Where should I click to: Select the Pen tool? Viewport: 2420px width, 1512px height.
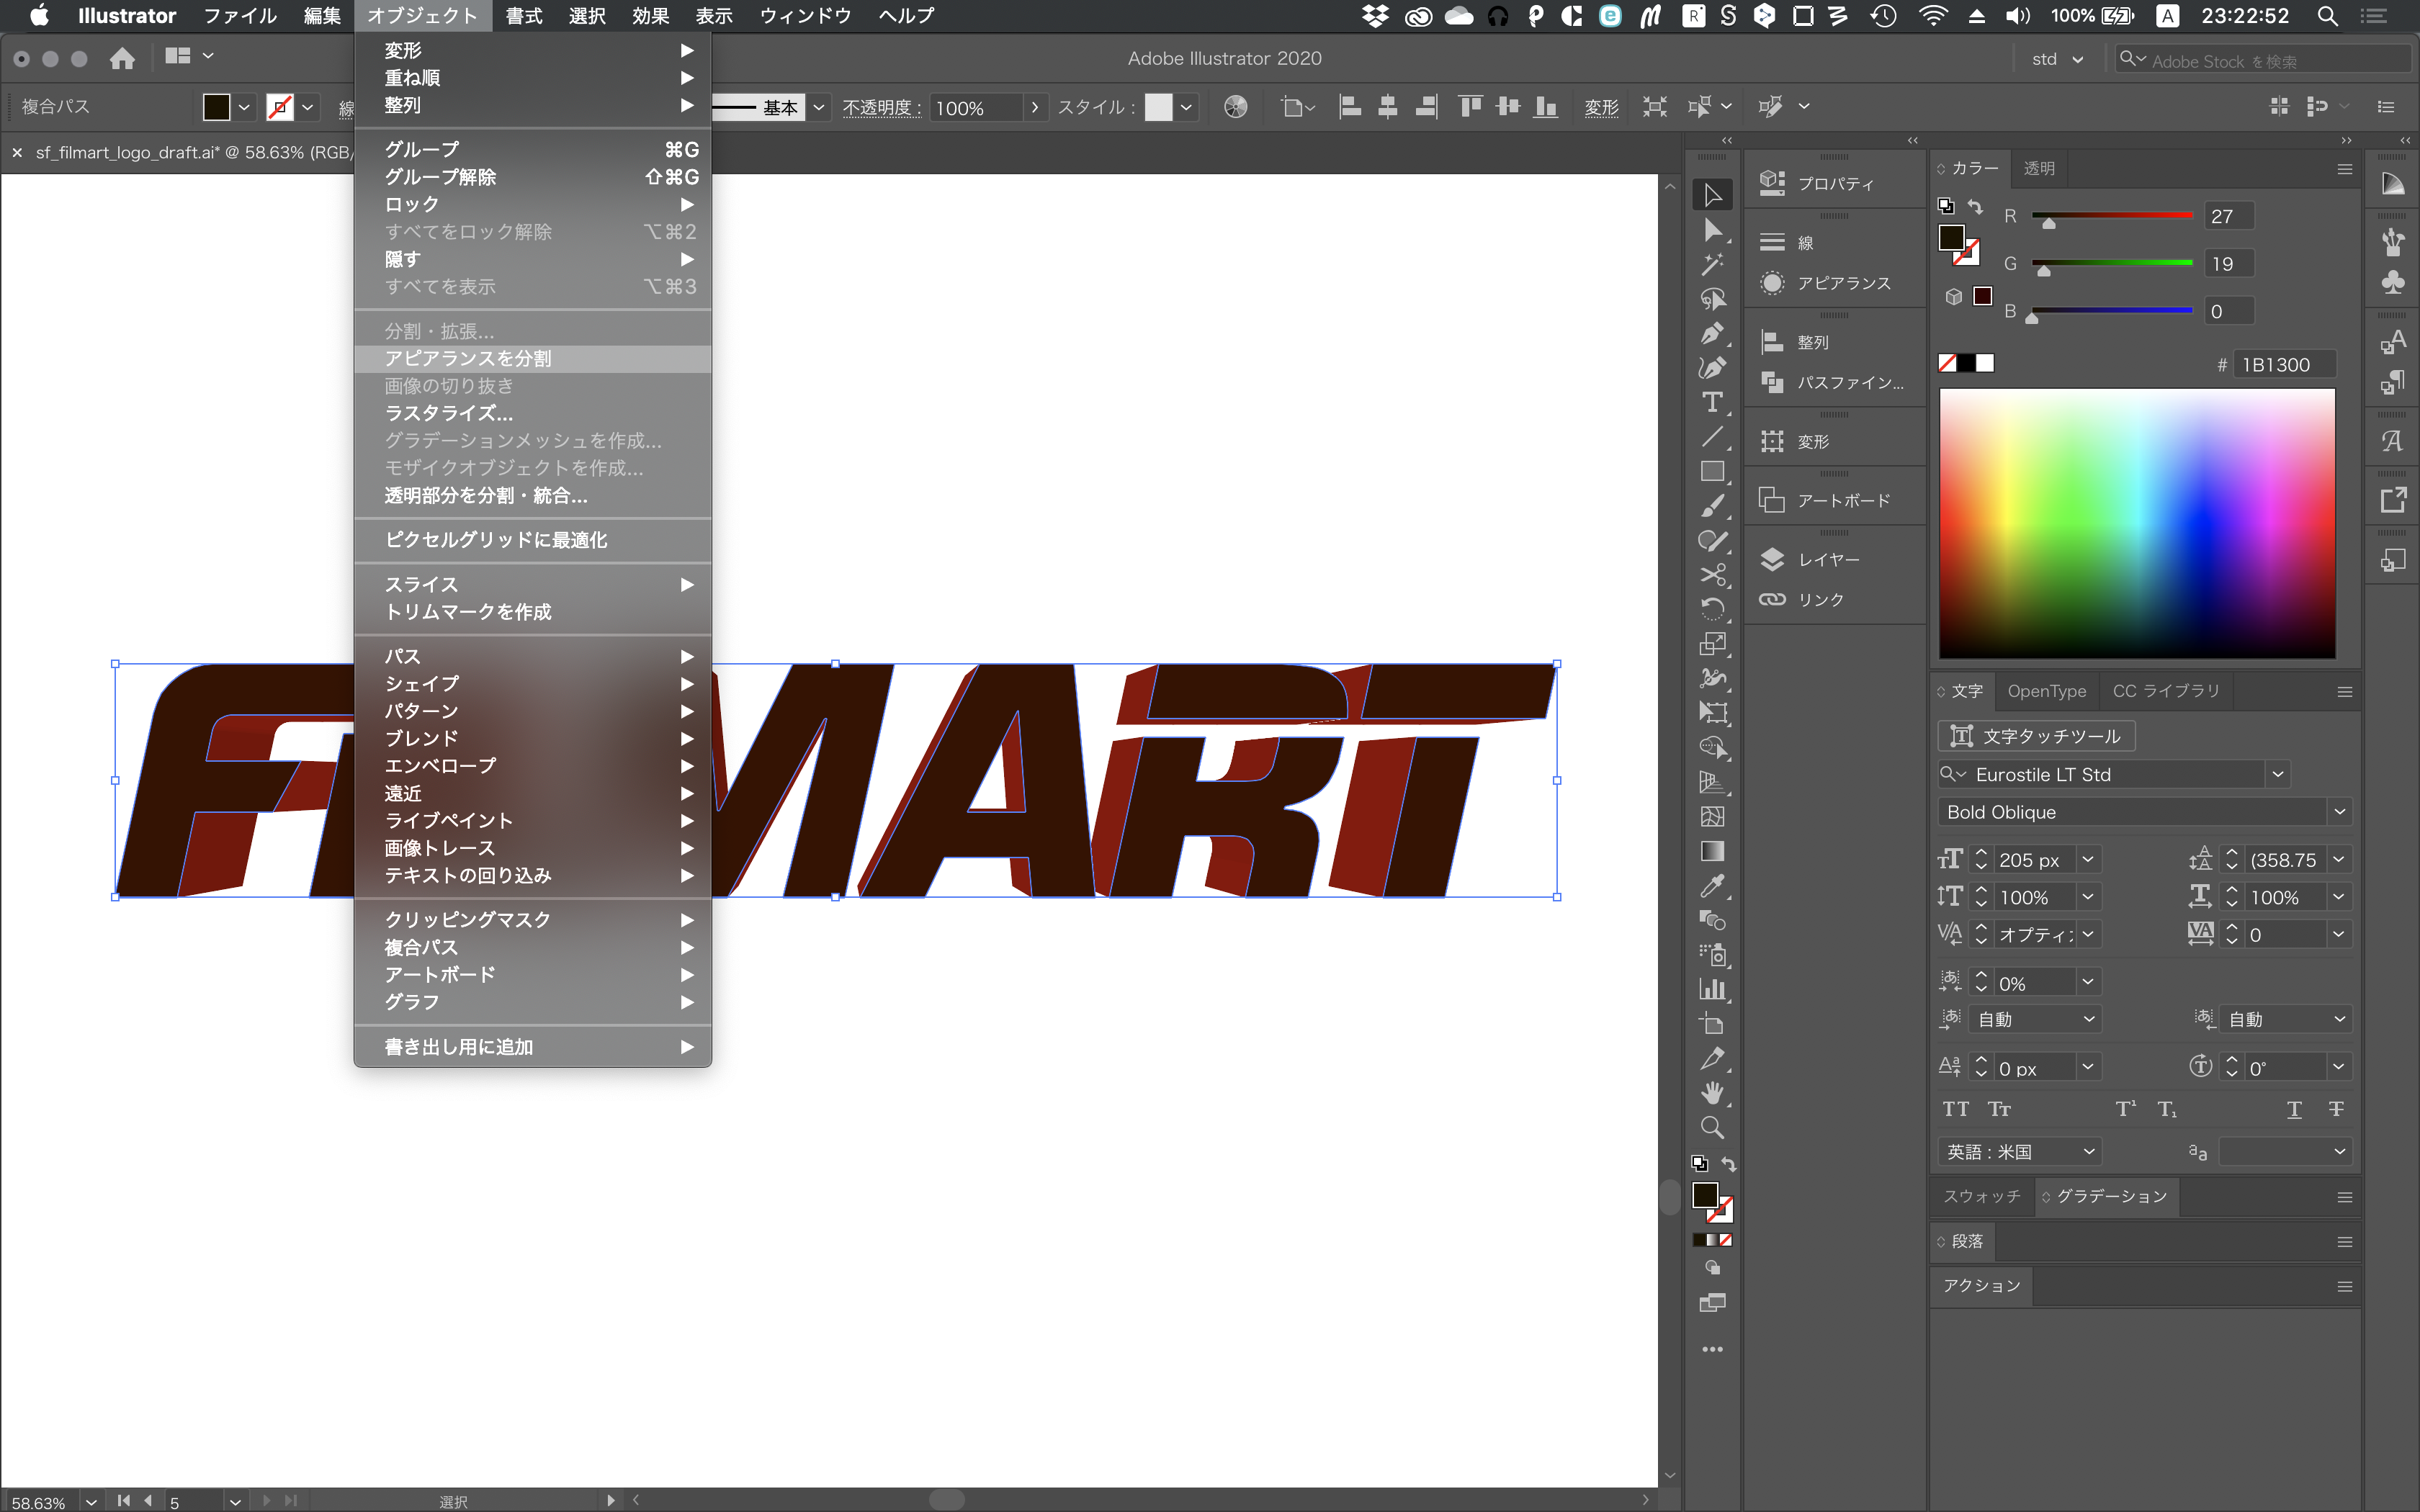tap(1712, 333)
